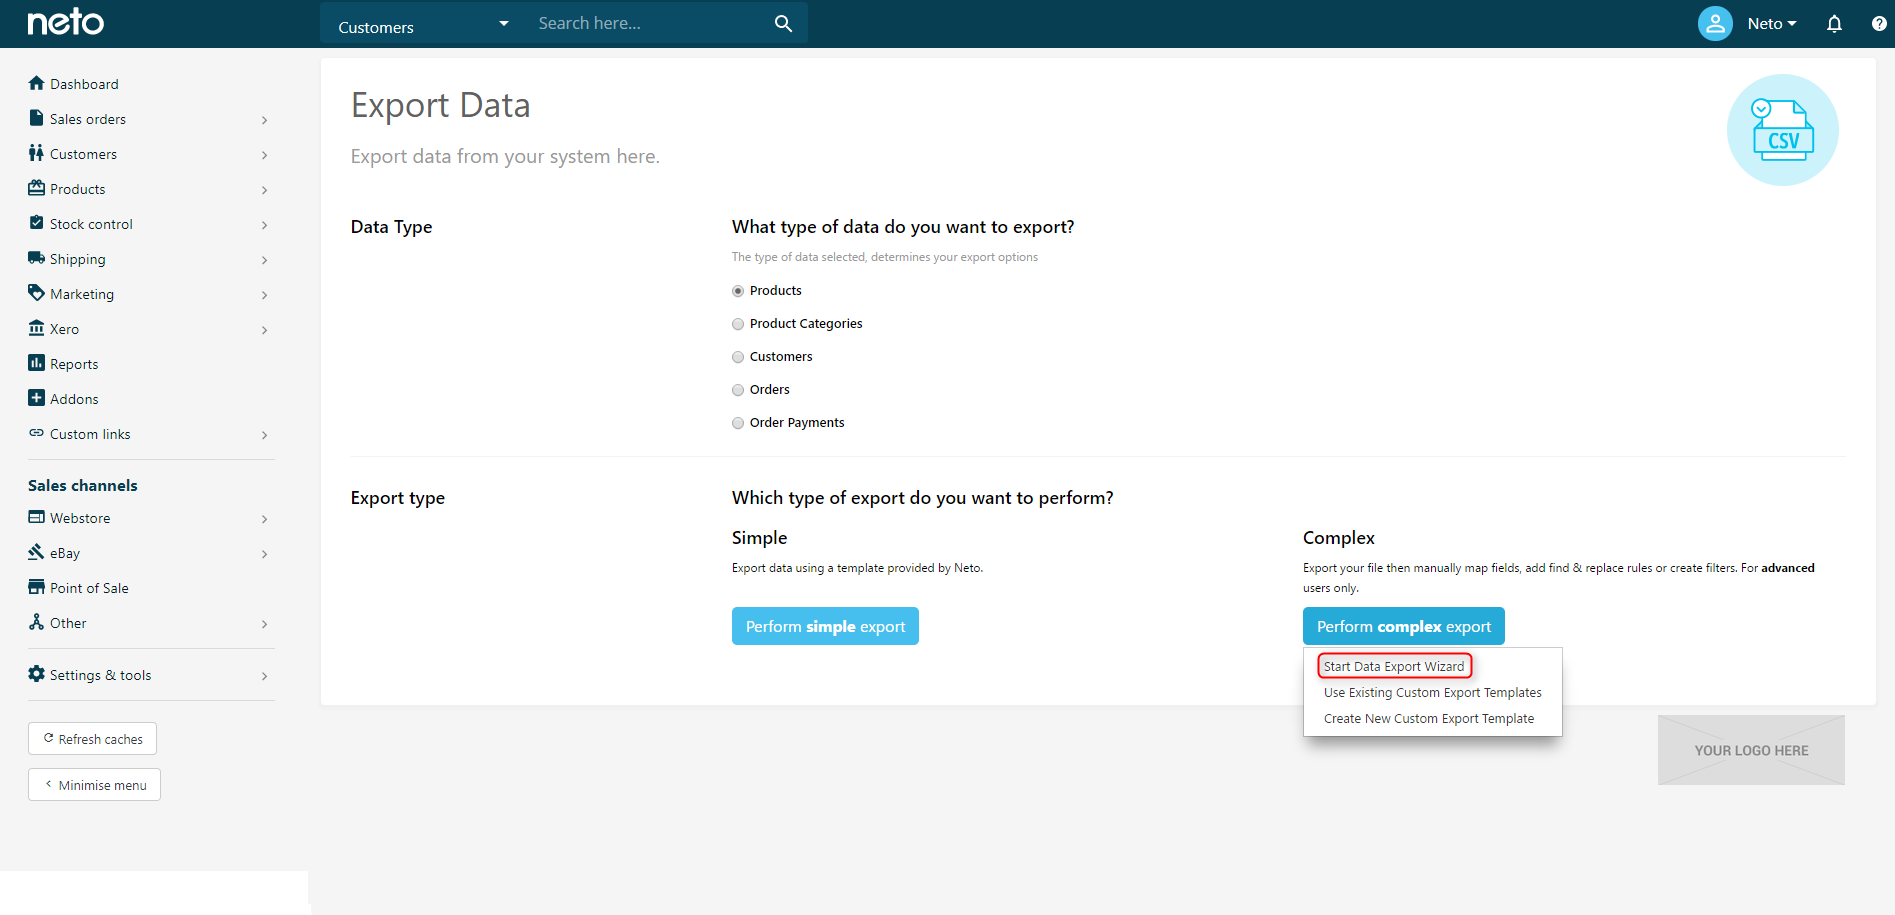
Task: Click the Xero bank icon
Action: (x=37, y=328)
